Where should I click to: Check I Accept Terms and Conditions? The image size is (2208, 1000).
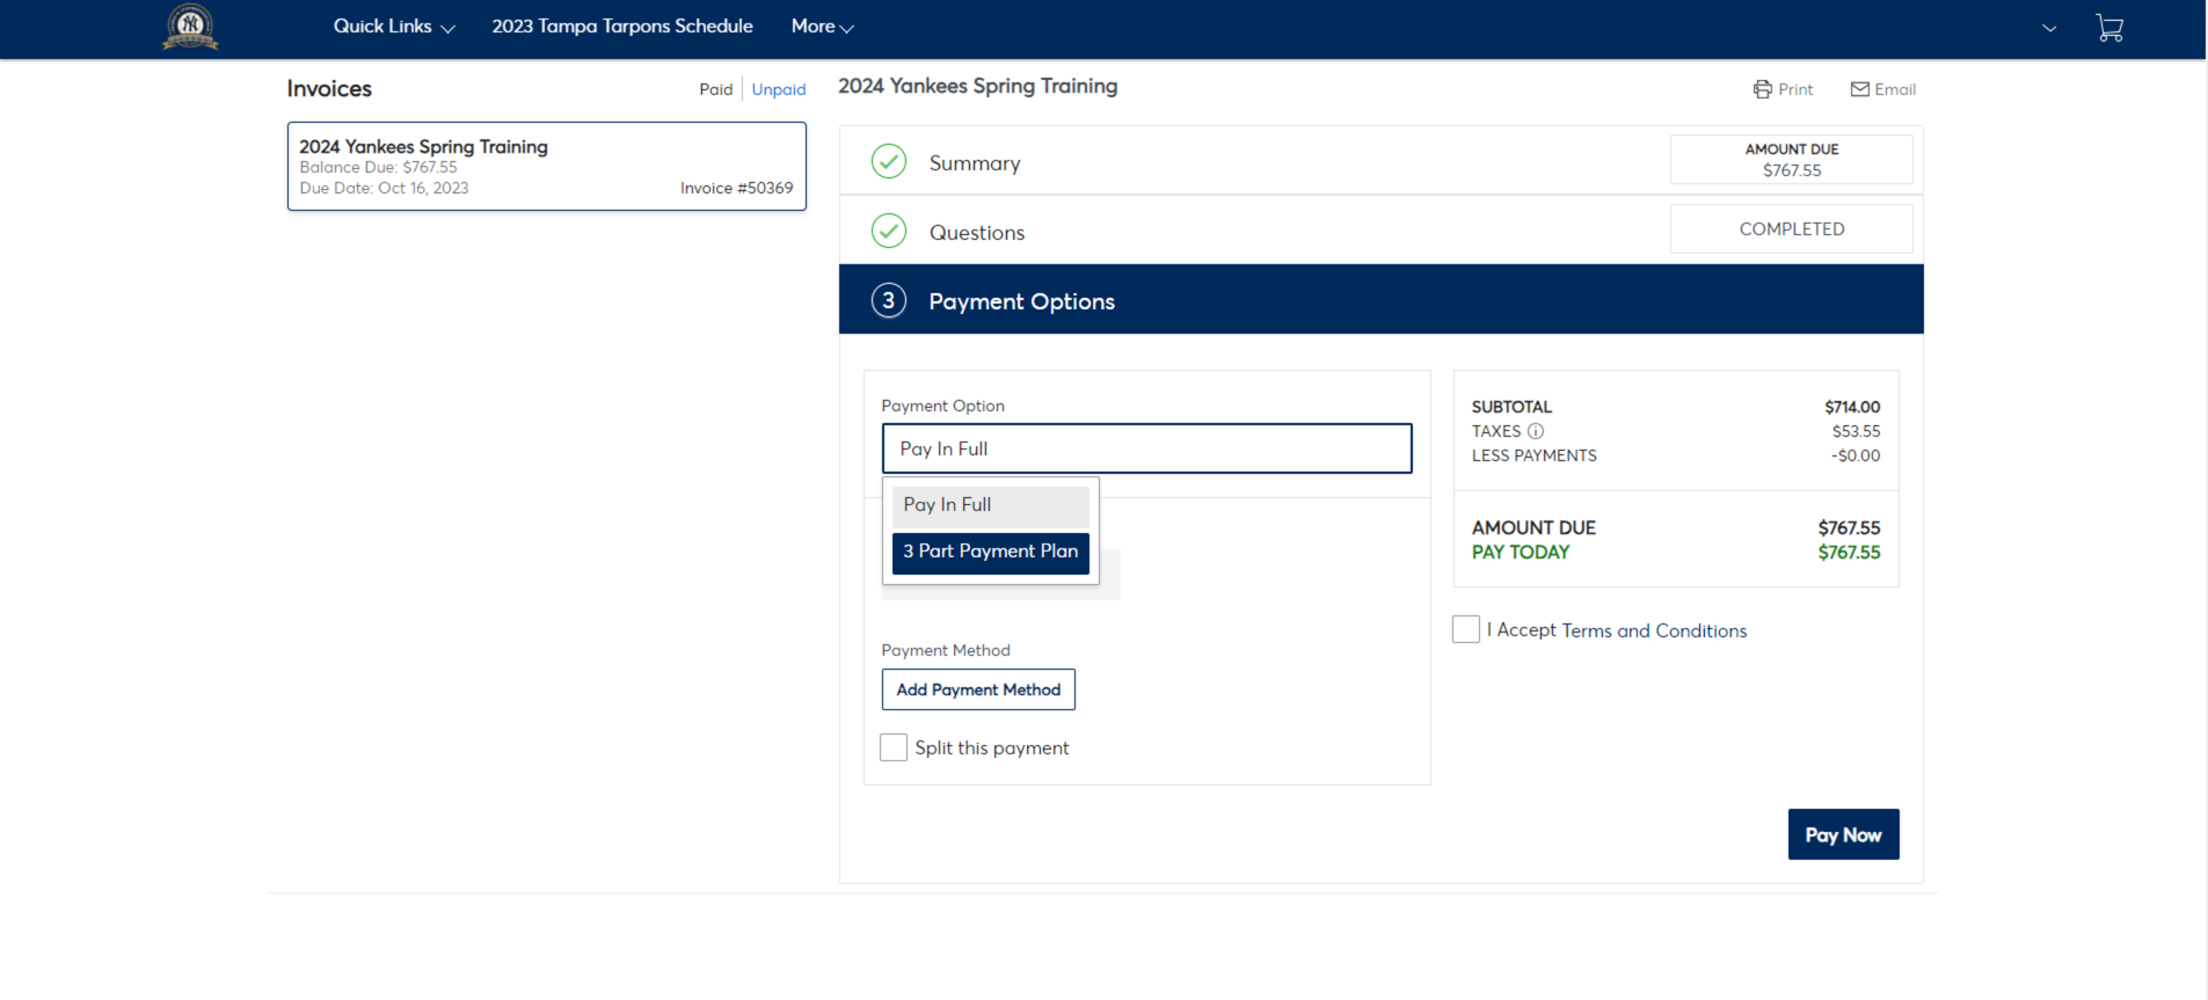[x=1465, y=629]
